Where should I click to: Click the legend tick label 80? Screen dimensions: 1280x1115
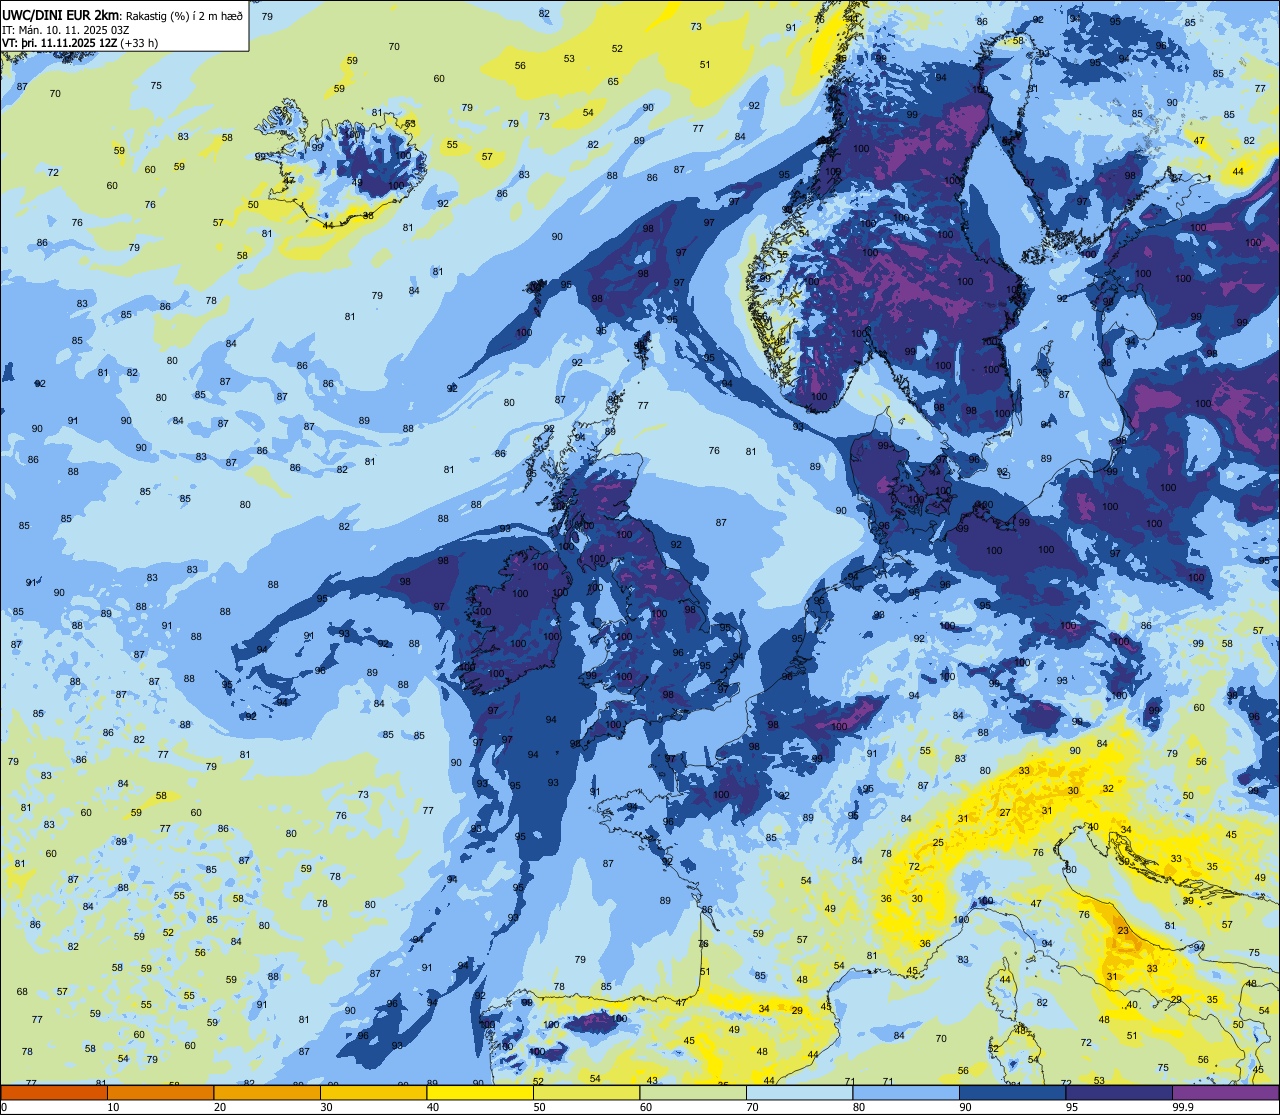tap(859, 1107)
